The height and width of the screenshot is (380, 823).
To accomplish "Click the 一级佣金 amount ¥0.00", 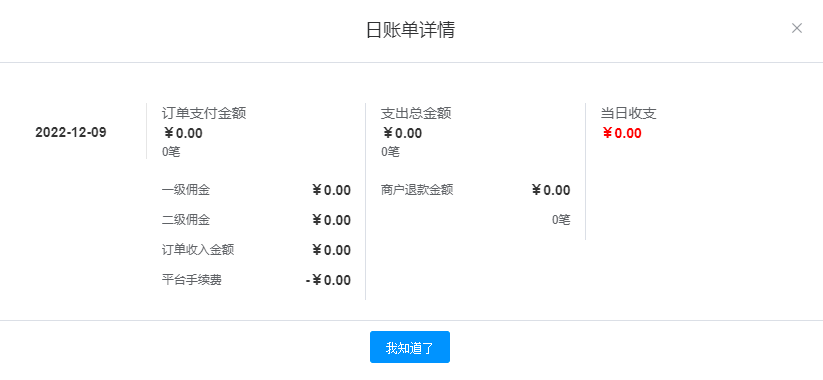I will 331,190.
